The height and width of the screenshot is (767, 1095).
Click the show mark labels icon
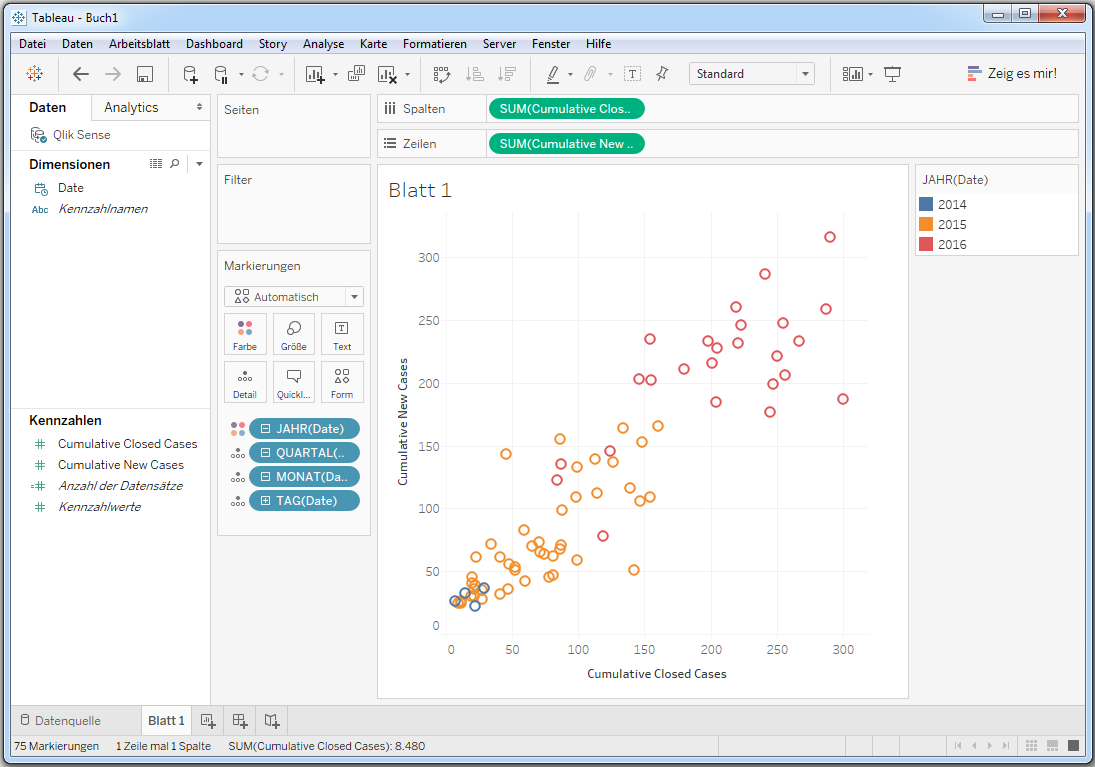(x=632, y=74)
